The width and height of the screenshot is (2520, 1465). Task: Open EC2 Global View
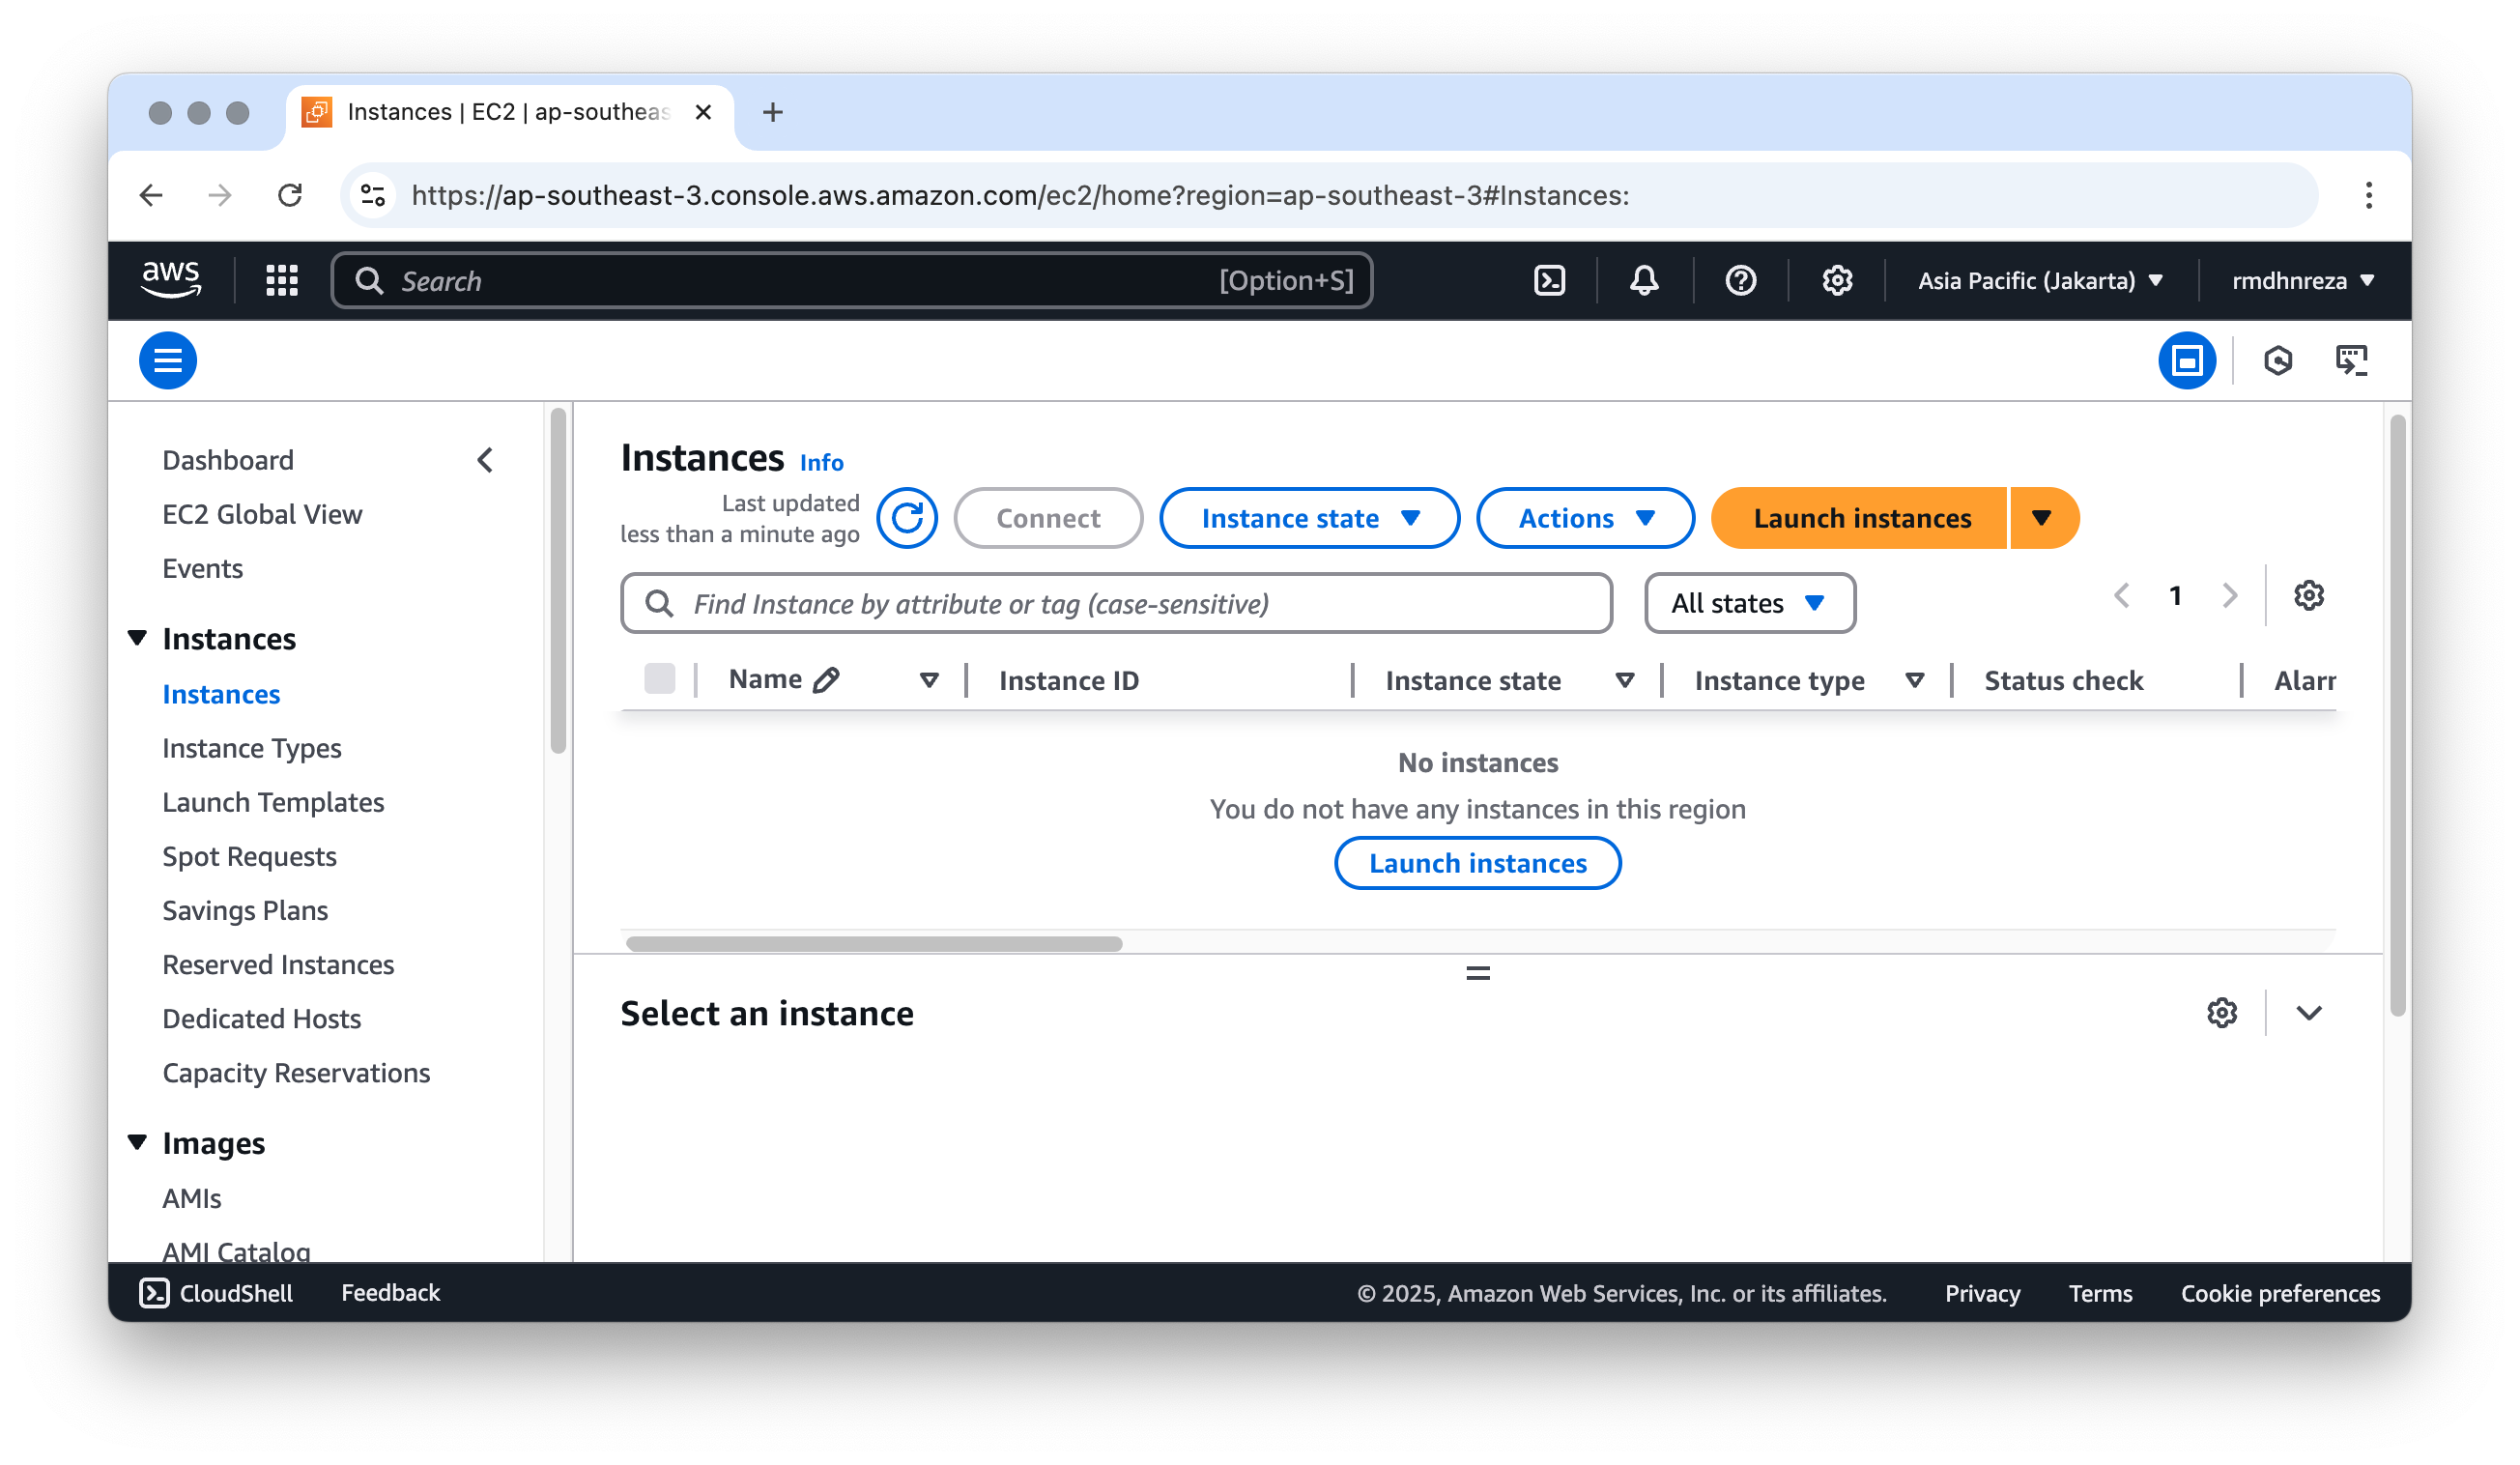[262, 514]
